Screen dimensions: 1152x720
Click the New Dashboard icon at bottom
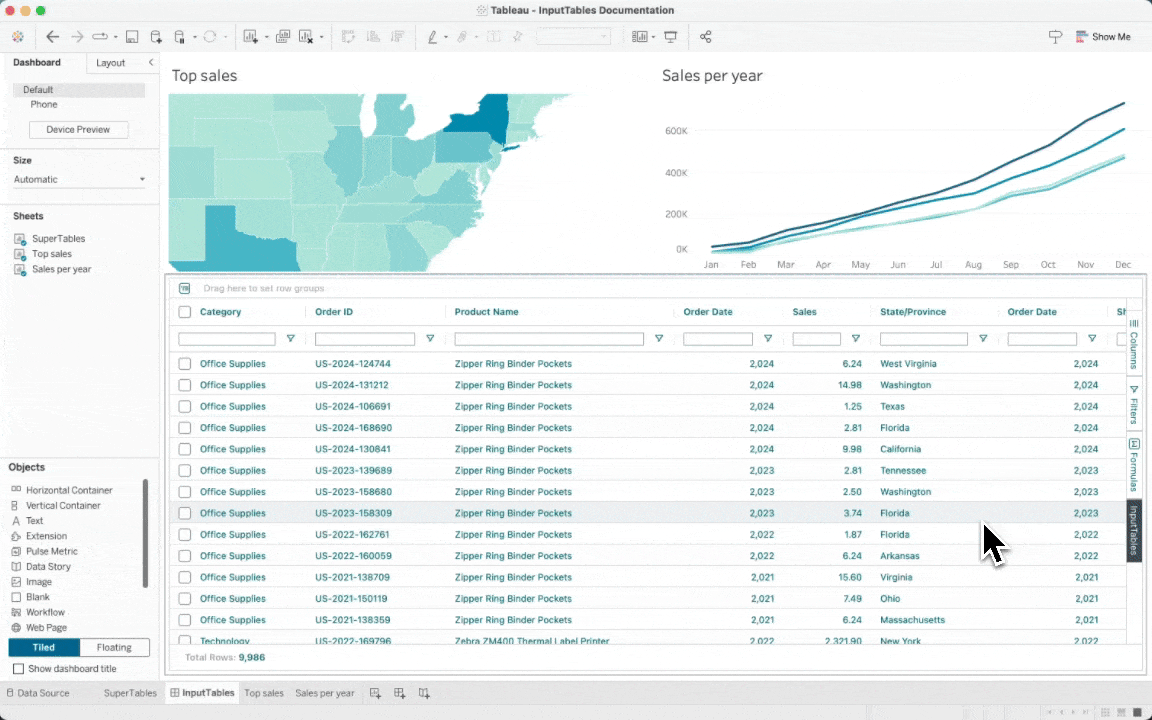[400, 693]
